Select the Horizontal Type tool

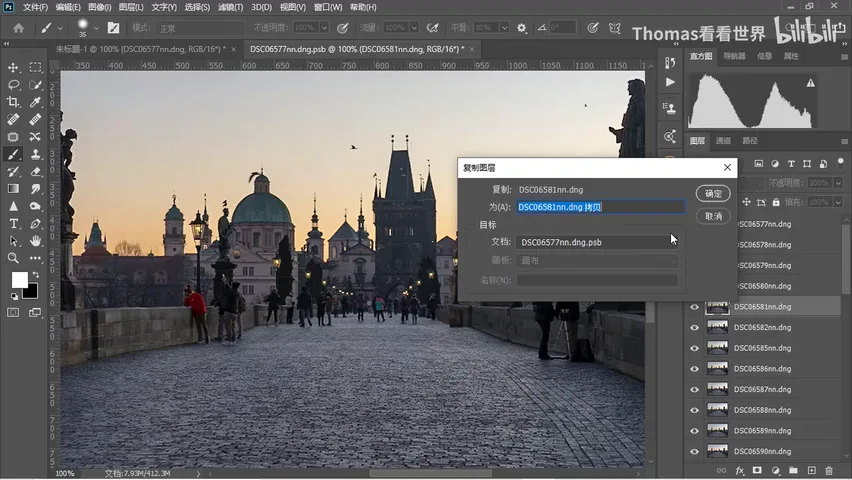[x=13, y=223]
